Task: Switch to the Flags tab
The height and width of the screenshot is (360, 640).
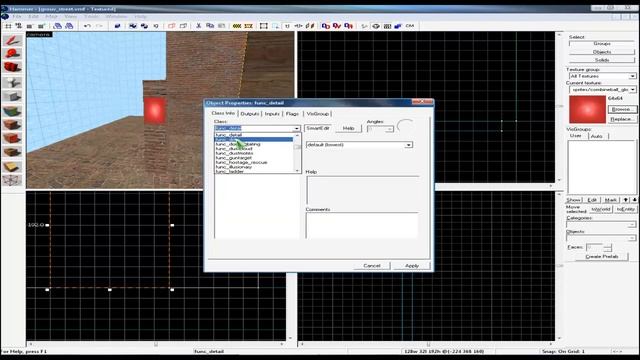Action: 292,113
